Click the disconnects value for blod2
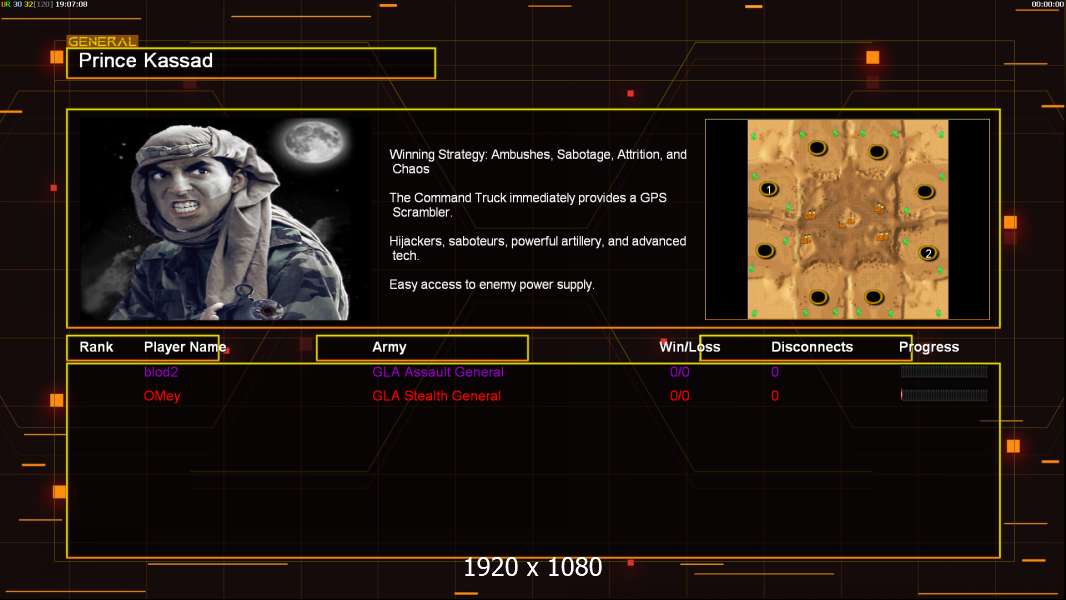The width and height of the screenshot is (1066, 600). point(774,372)
